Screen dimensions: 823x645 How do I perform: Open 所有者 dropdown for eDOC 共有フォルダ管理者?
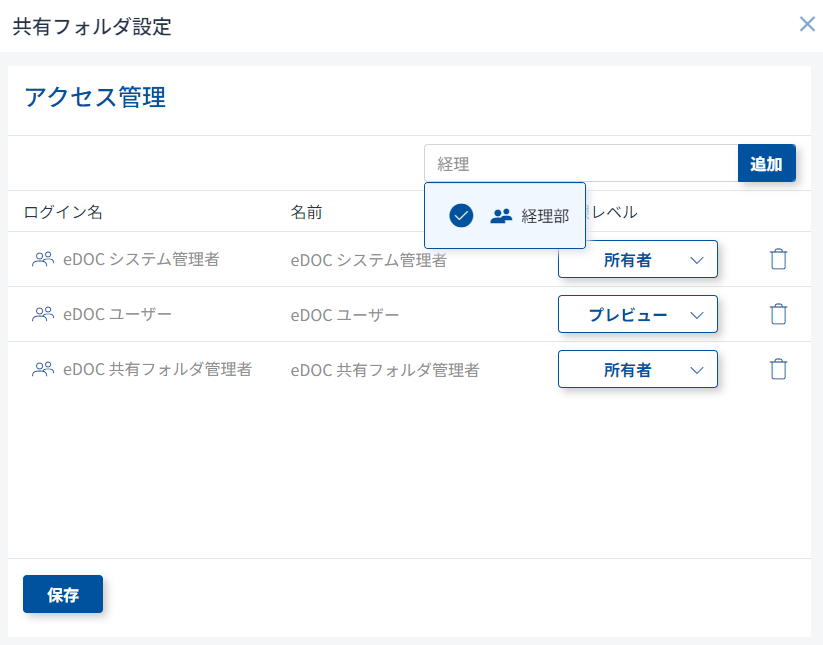pyautogui.click(x=638, y=369)
